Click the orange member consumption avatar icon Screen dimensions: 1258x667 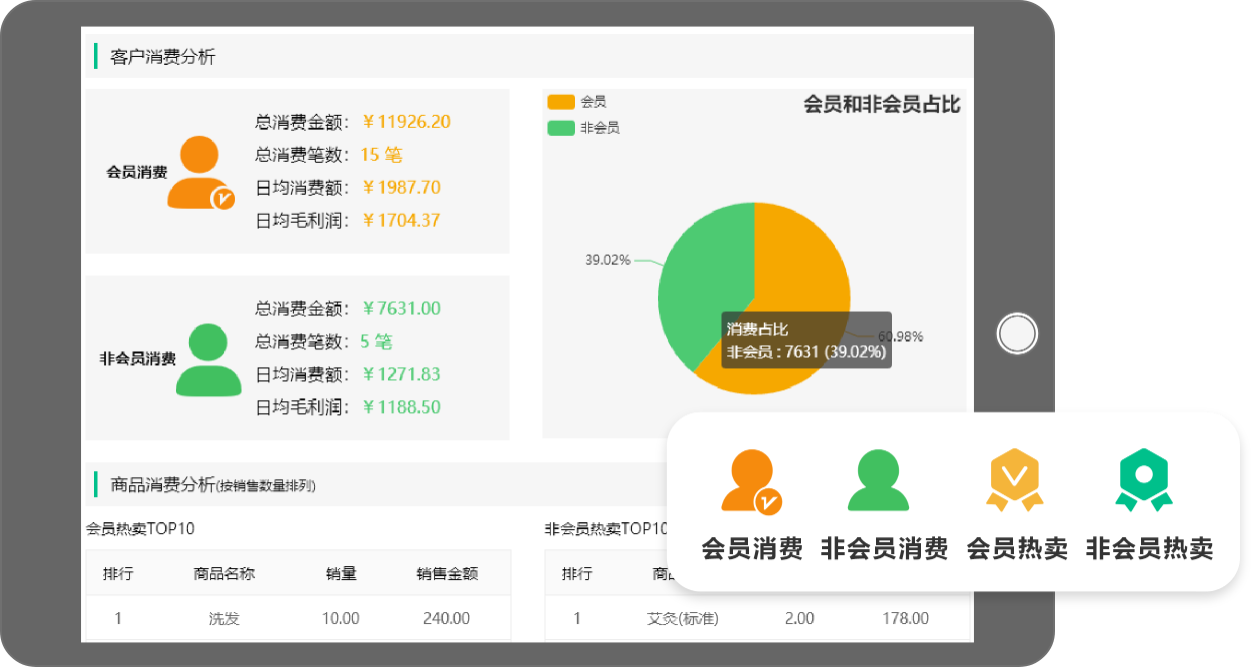pos(200,172)
